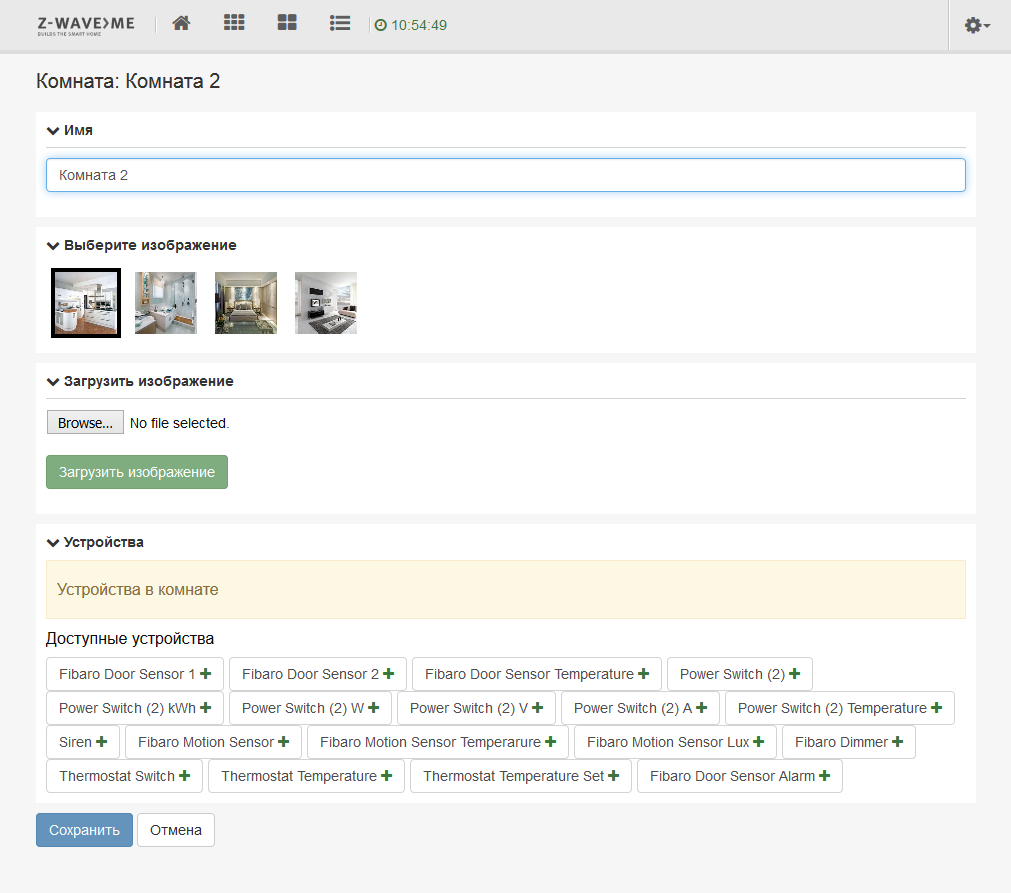The width and height of the screenshot is (1011, 893).
Task: Add Fibaro Door Sensor Temperature plus icon
Action: tap(643, 674)
